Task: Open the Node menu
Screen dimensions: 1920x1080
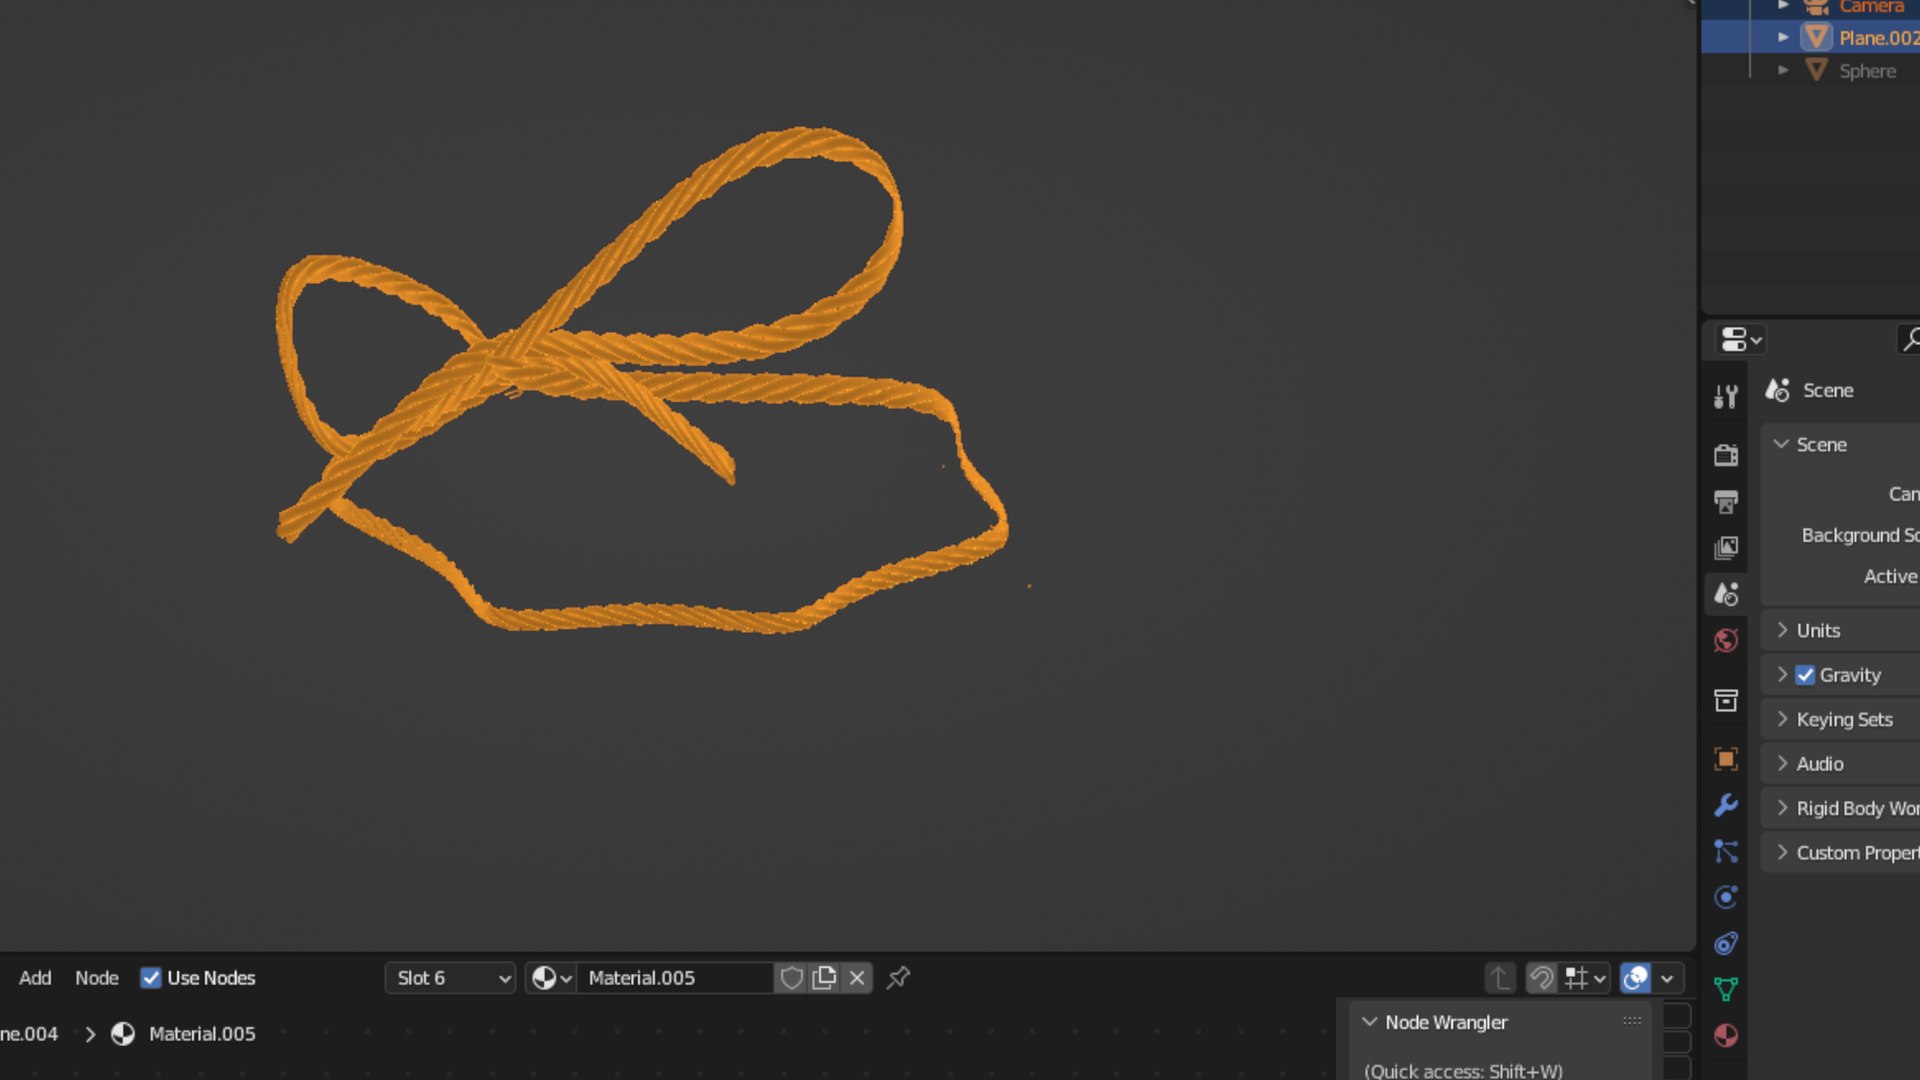Action: click(x=97, y=978)
